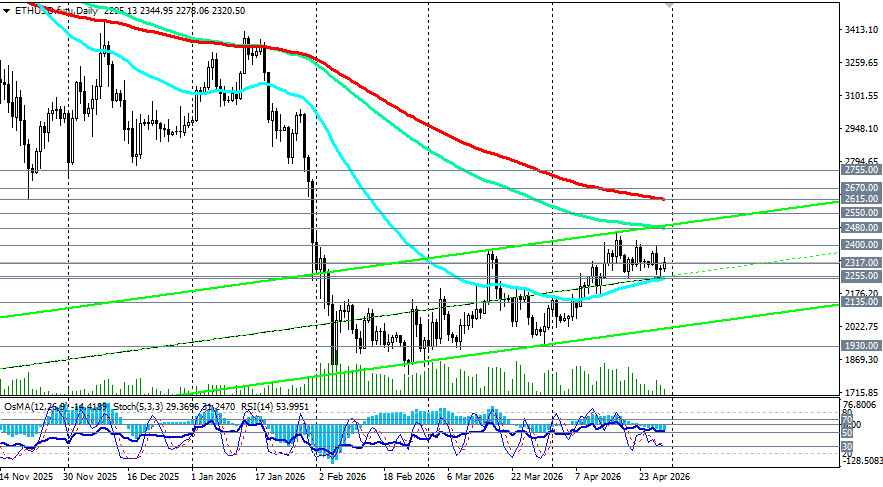Click the grey chart shift marker on top edge
This screenshot has height=487, width=883.
[x=669, y=5]
